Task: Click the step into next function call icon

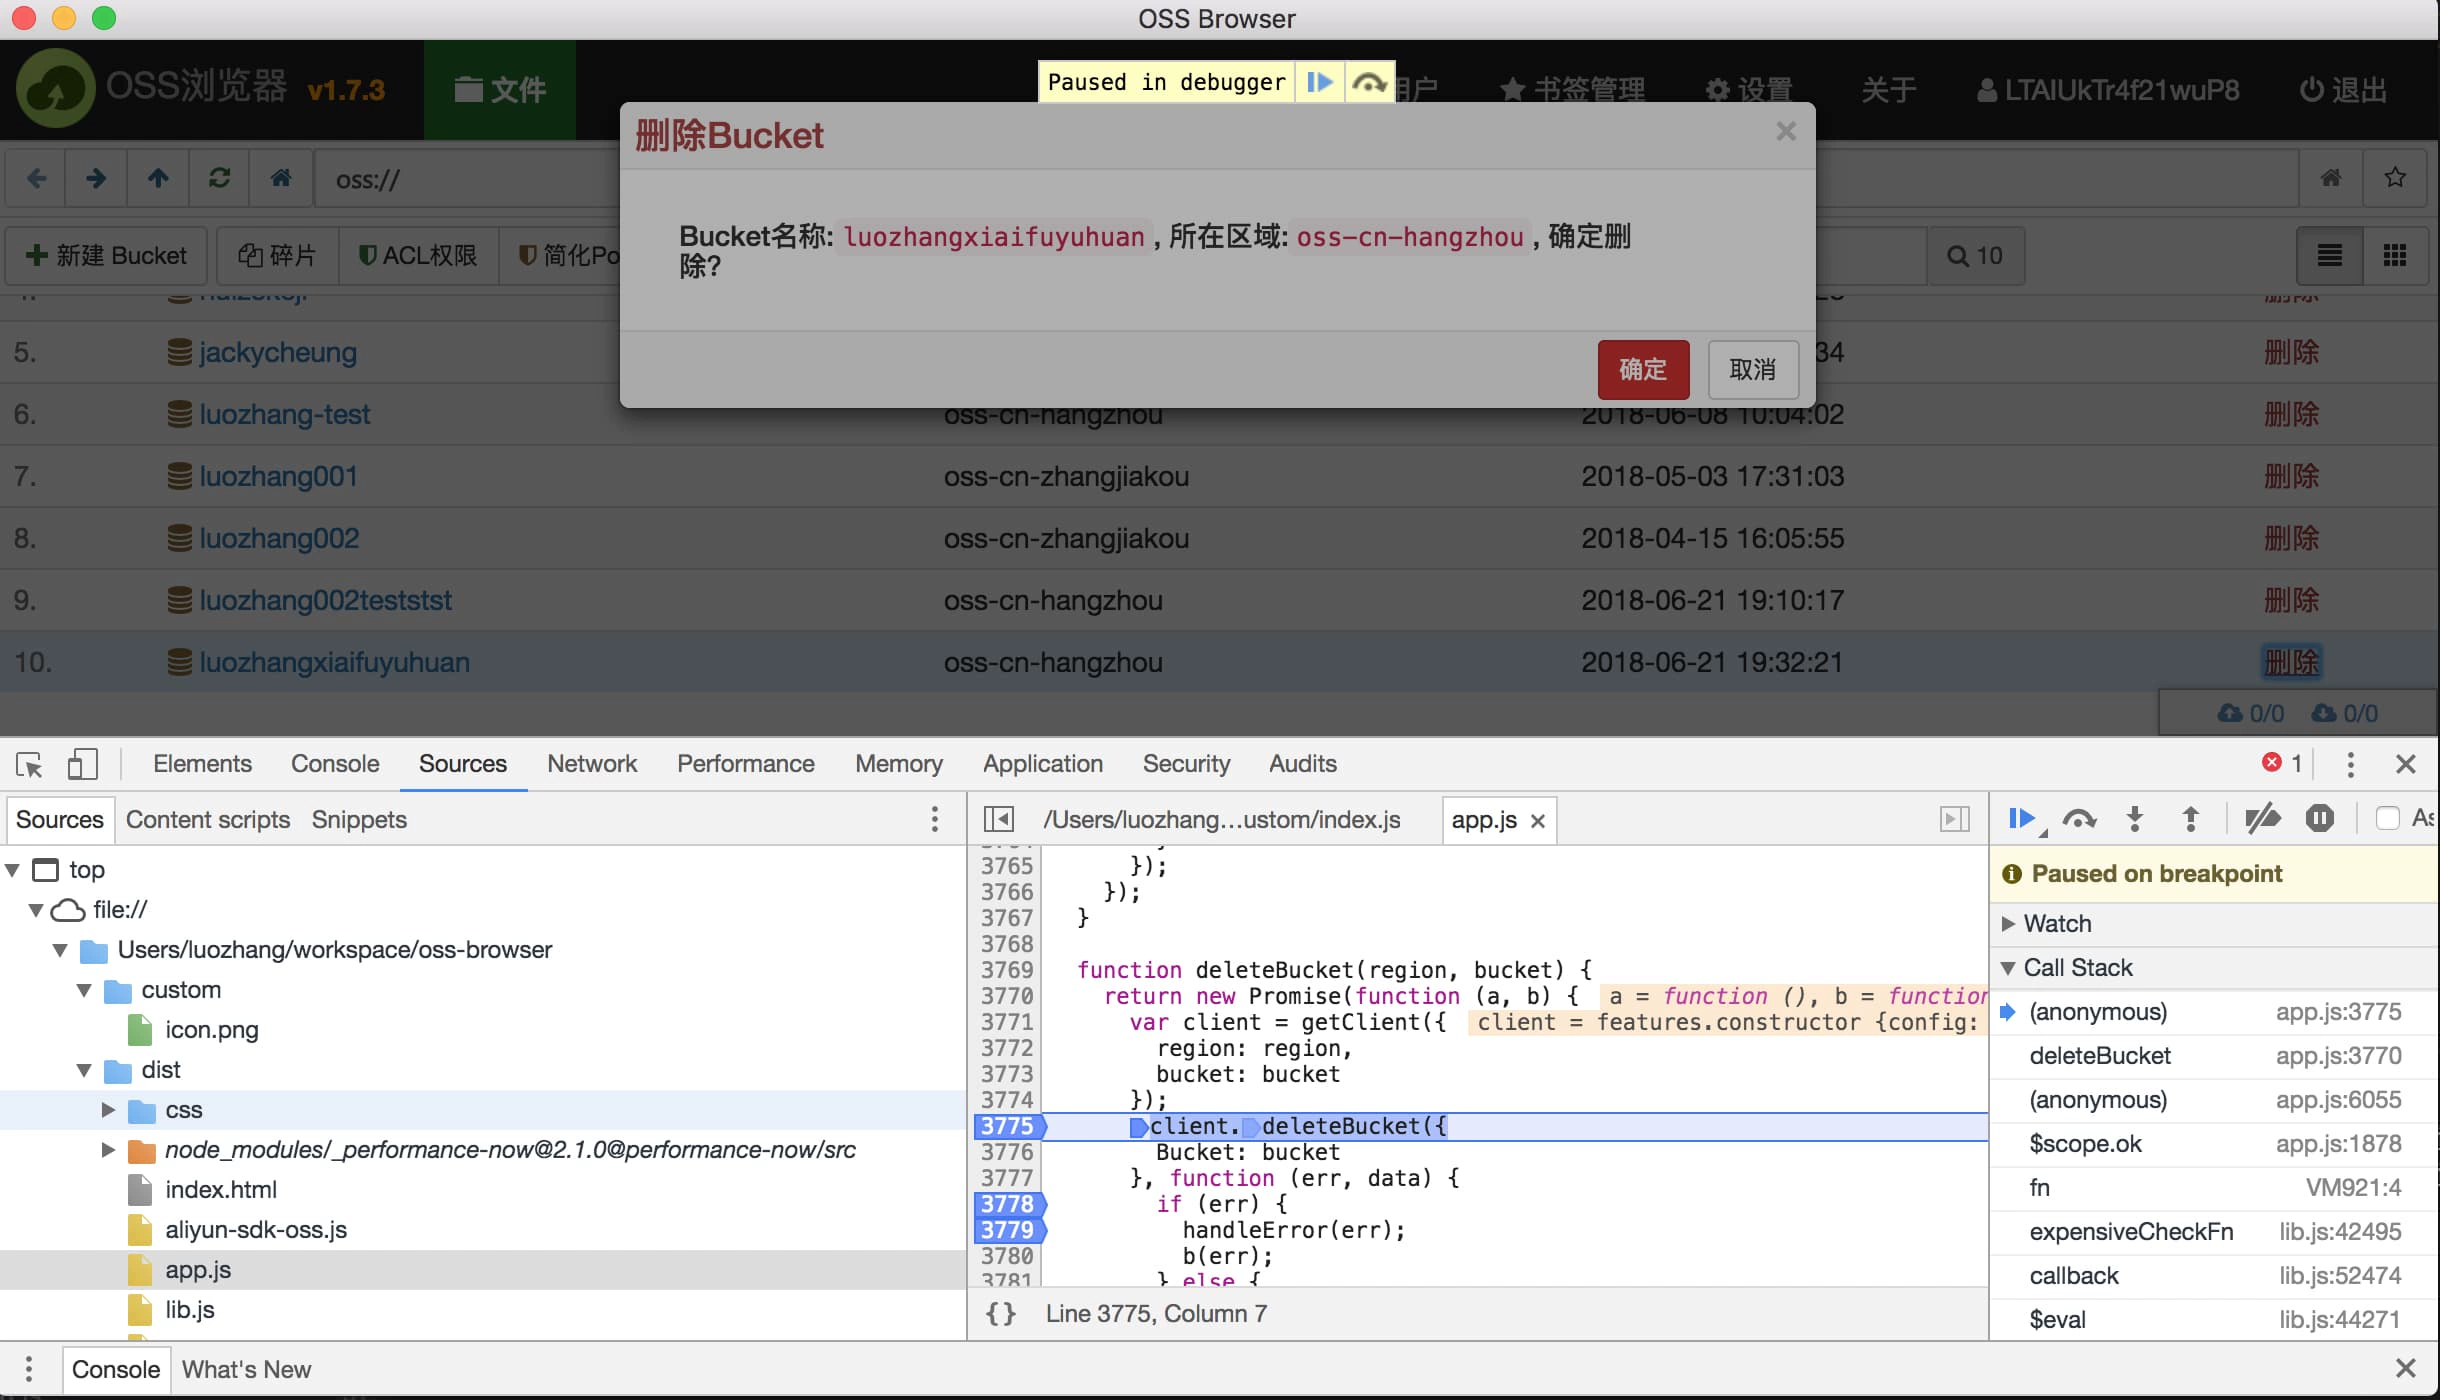Action: 2137,820
